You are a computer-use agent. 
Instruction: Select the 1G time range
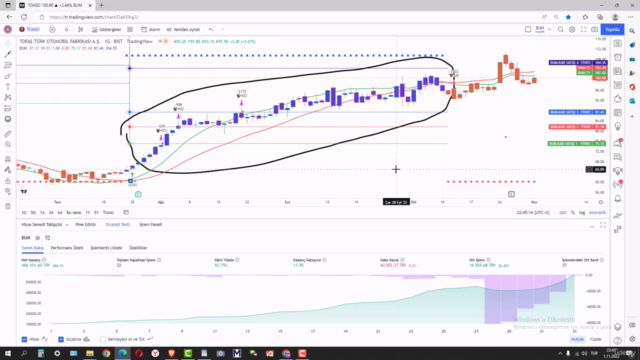point(24,213)
